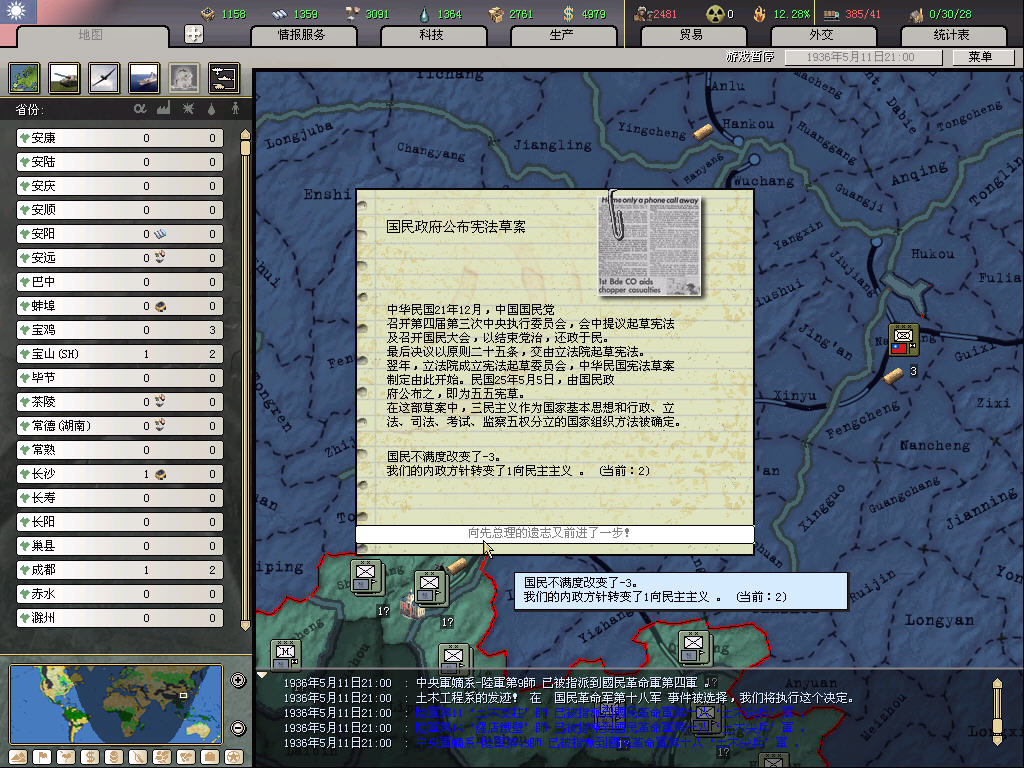
Task: Select province 安顺 in the list
Action: tap(120, 210)
